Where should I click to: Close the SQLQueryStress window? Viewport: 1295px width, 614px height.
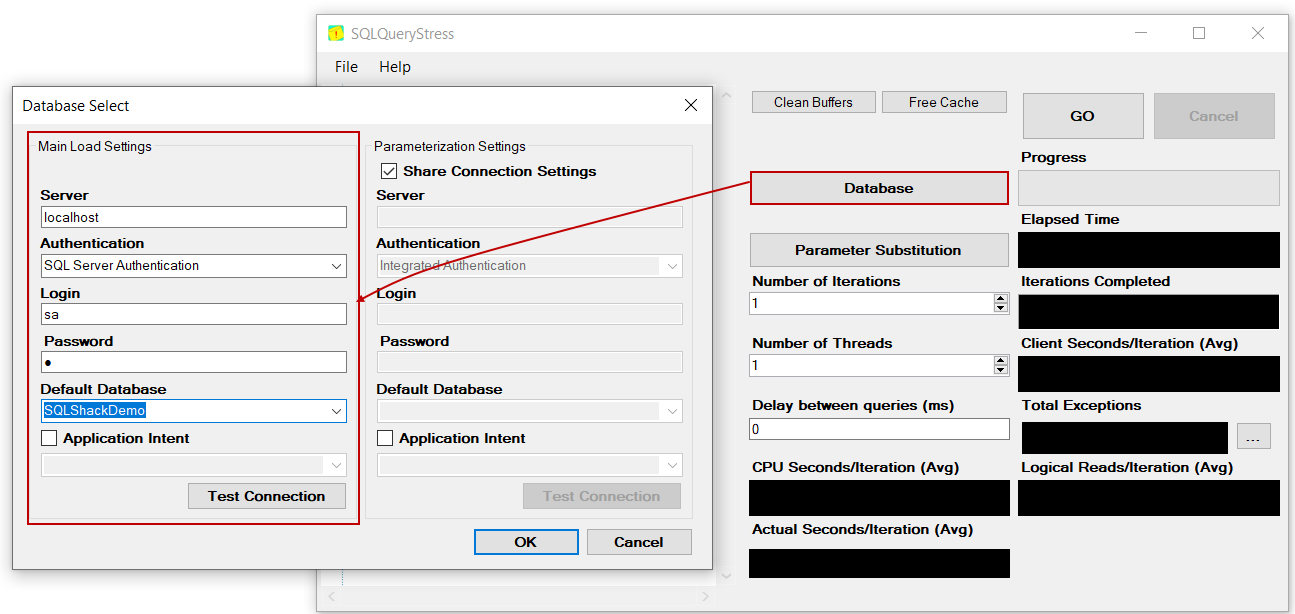pos(1258,33)
